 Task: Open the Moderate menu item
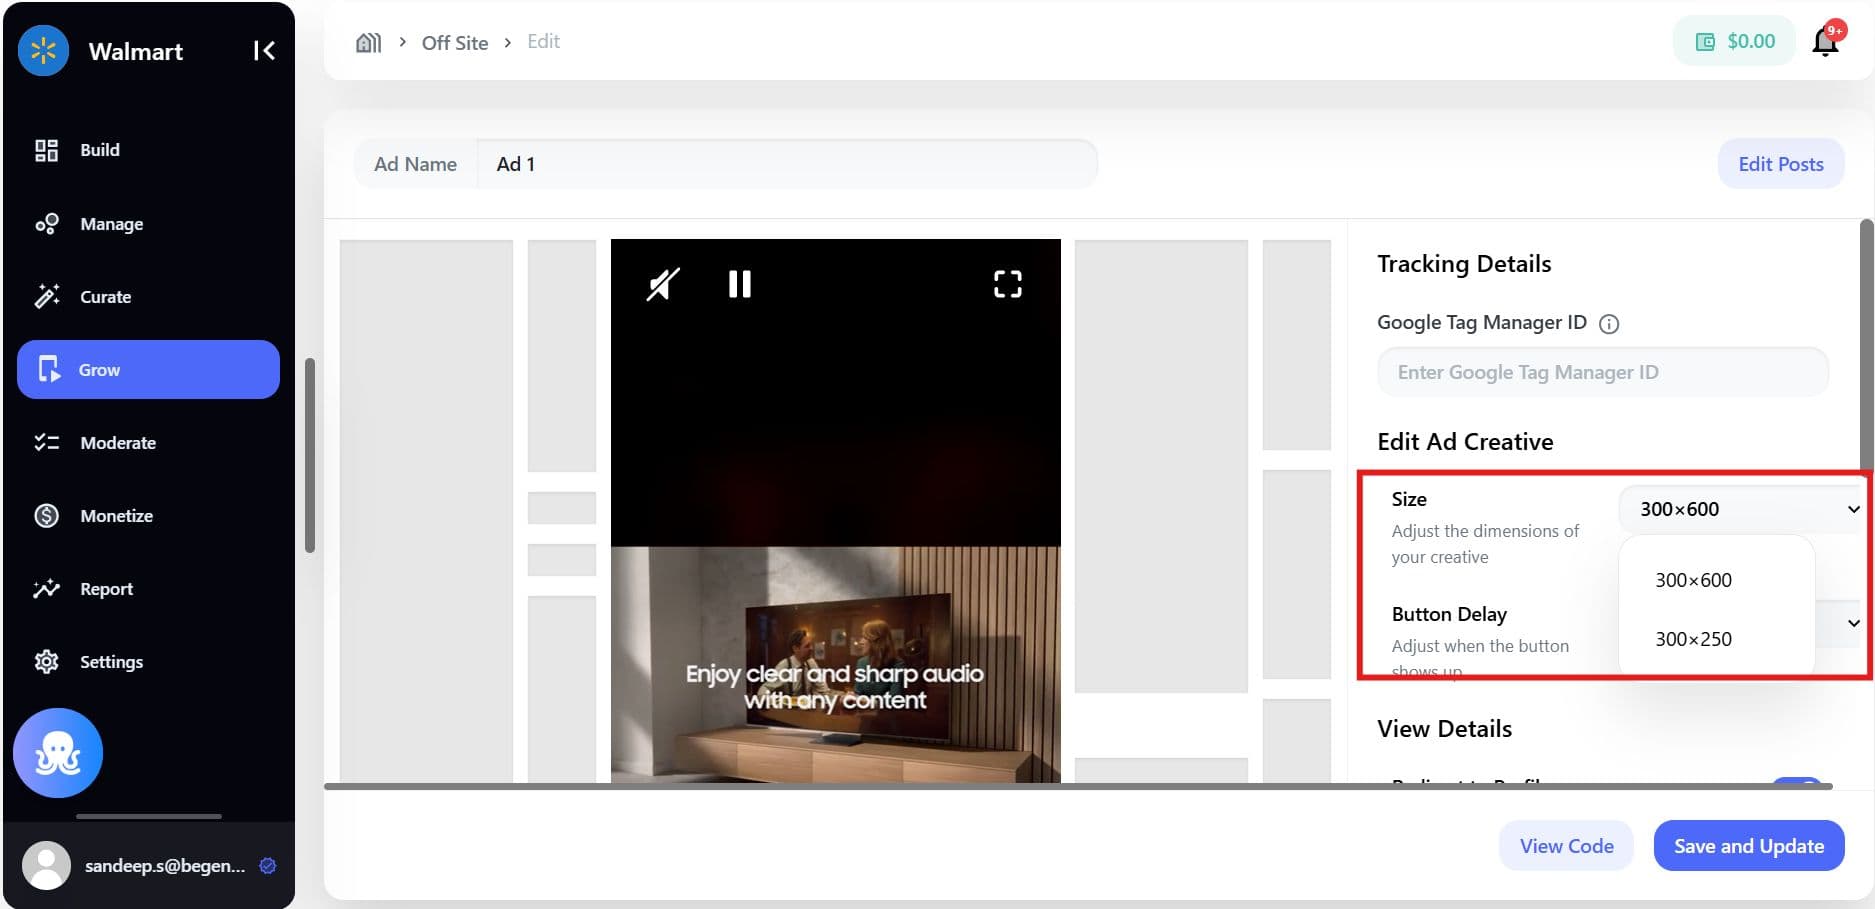coord(148,443)
